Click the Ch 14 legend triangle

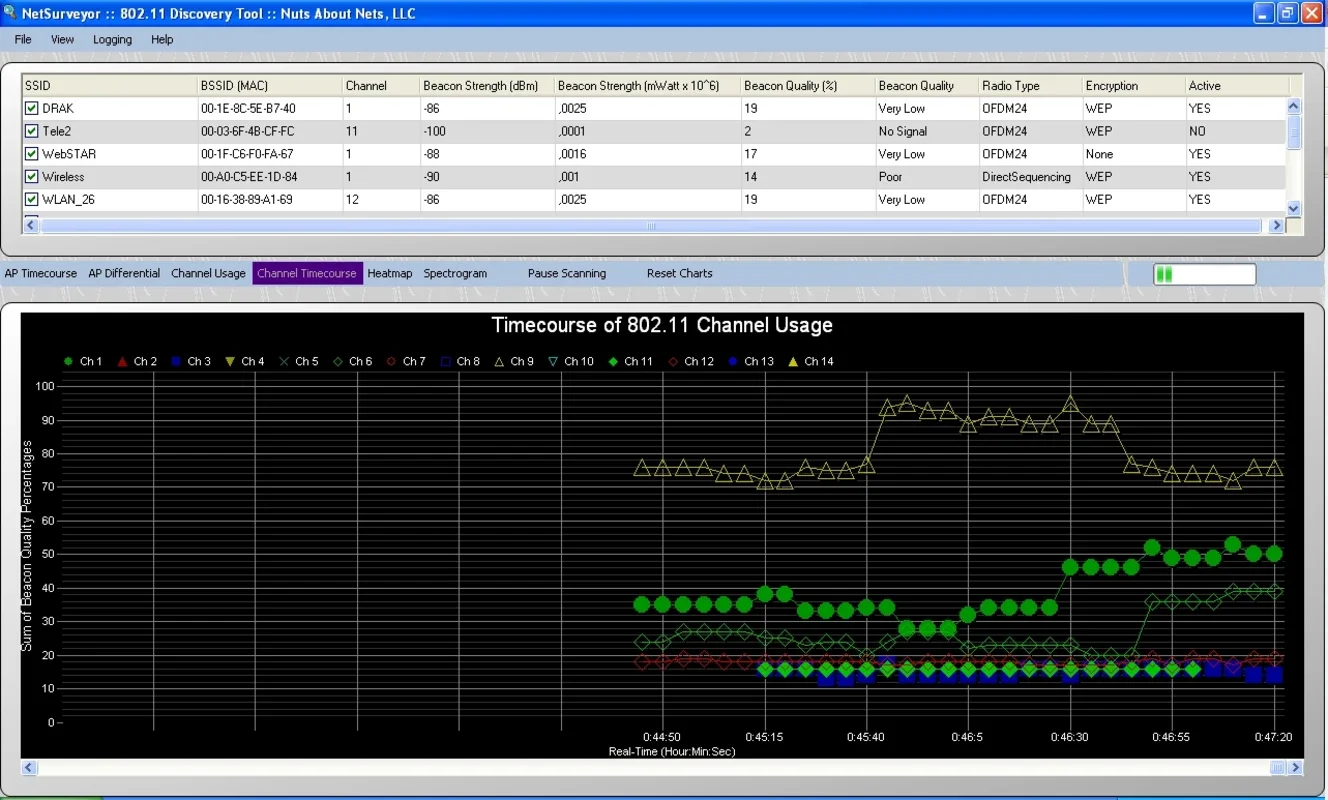point(792,361)
